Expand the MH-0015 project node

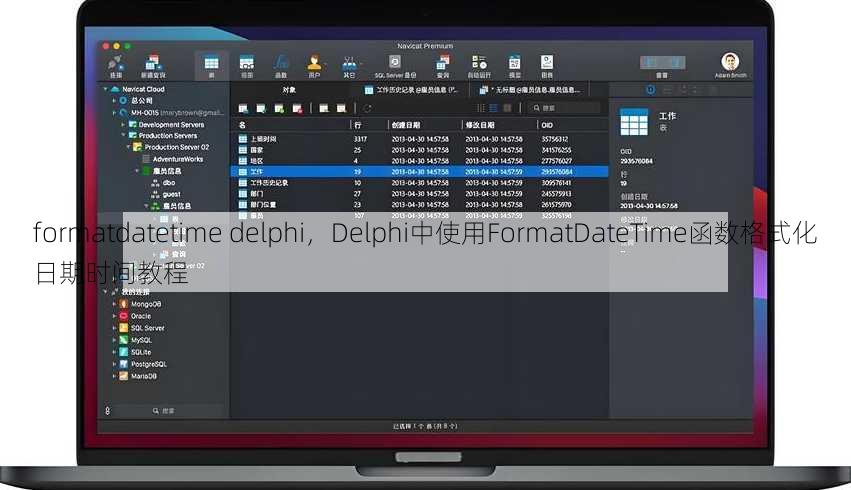tap(114, 113)
